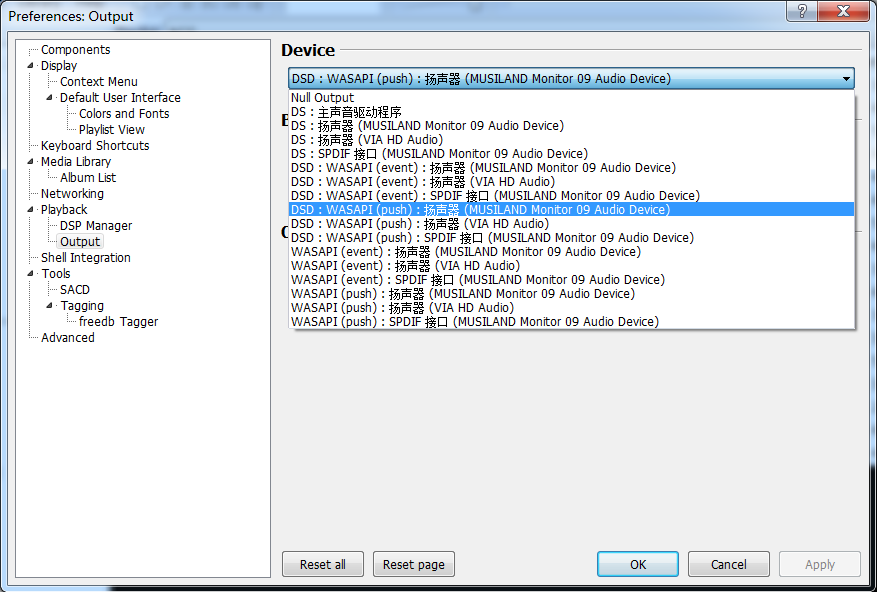Viewport: 877px width, 592px height.
Task: Open Advanced preferences page
Action: tap(68, 338)
